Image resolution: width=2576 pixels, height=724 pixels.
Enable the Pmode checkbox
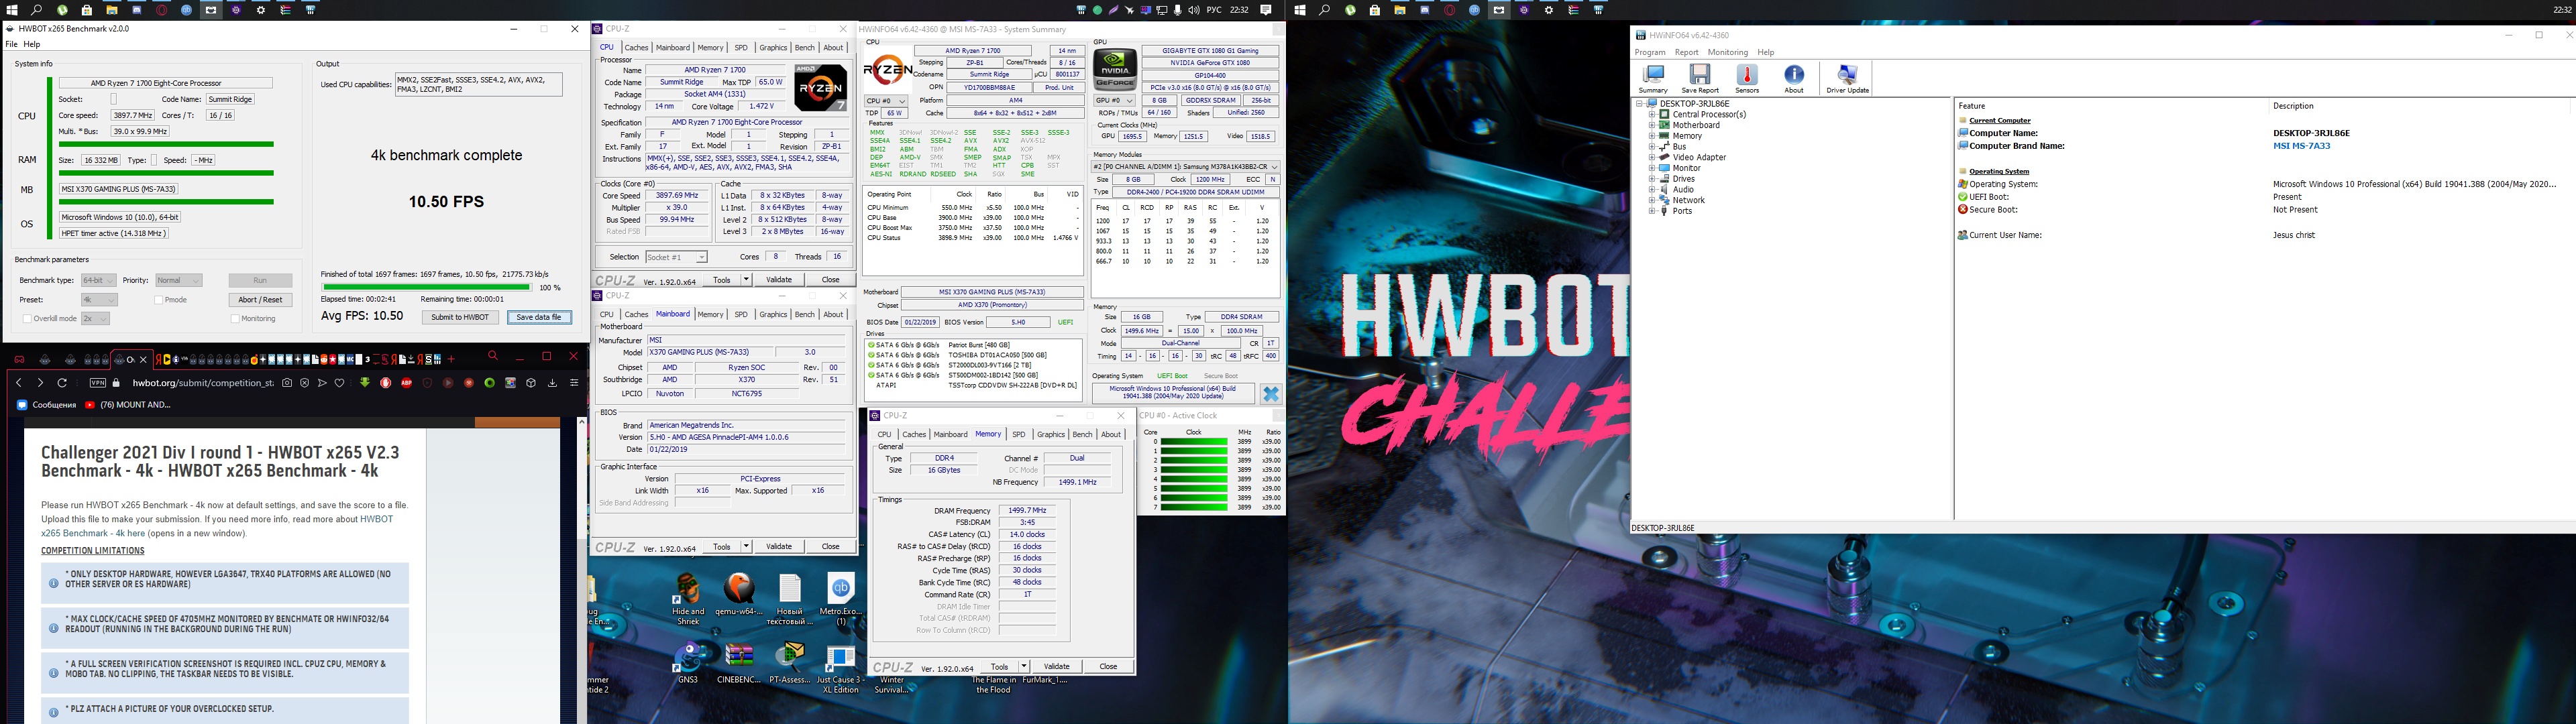tap(159, 300)
